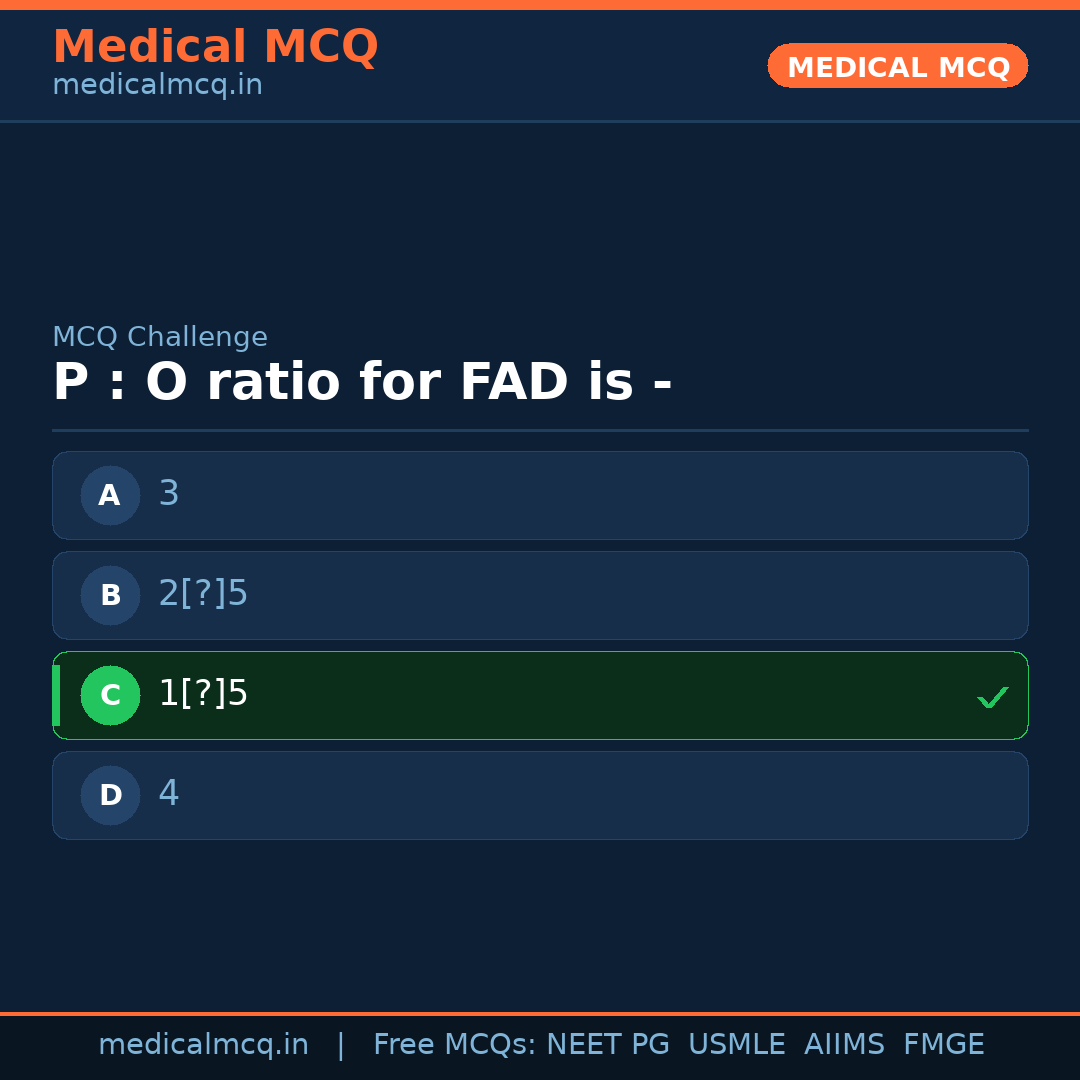Deselect the highlighted option C answer
The width and height of the screenshot is (1080, 1080).
540,695
